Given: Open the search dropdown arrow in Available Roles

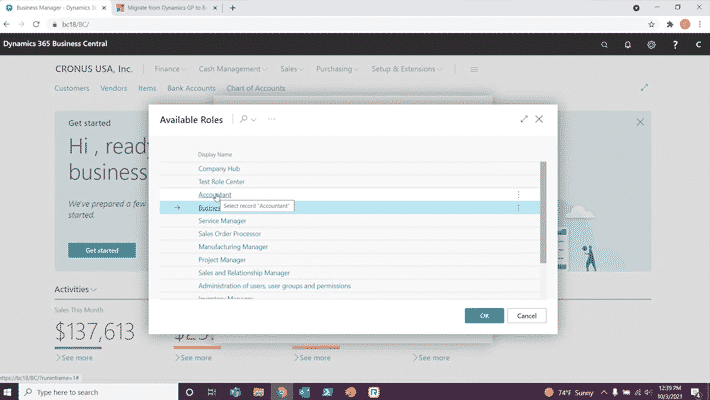Looking at the screenshot, I should tap(254, 120).
